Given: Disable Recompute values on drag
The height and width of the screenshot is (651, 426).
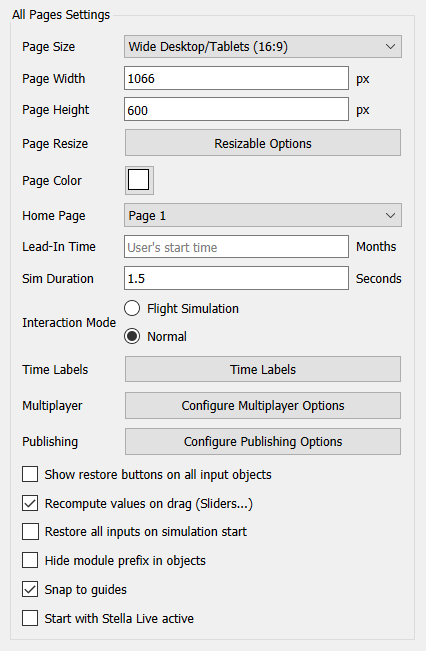Looking at the screenshot, I should (30, 503).
